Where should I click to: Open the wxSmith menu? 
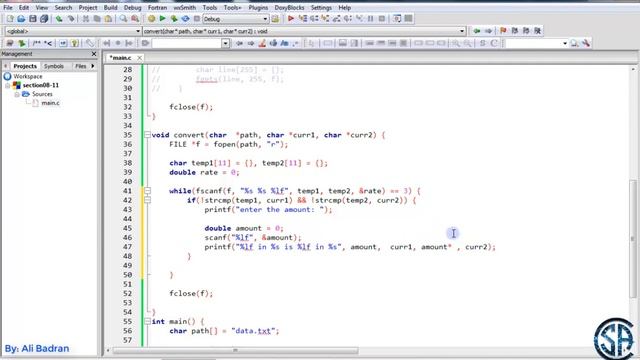coord(184,7)
